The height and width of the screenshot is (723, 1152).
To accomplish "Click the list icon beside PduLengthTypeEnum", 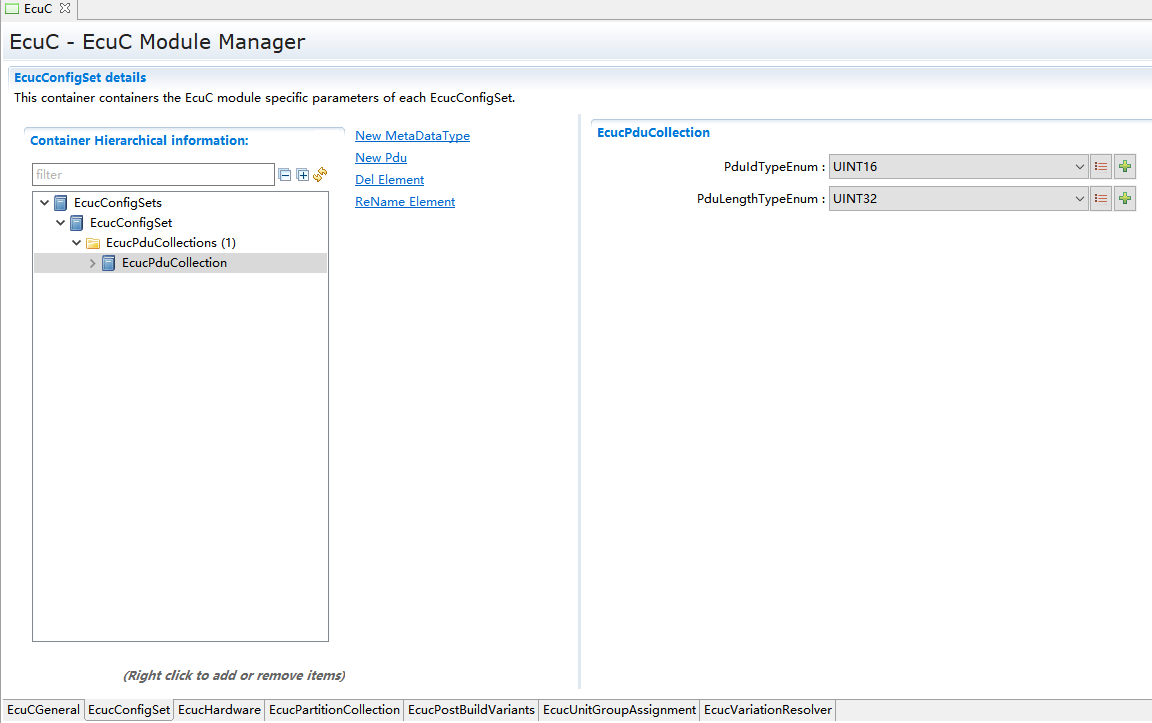I will click(x=1101, y=199).
